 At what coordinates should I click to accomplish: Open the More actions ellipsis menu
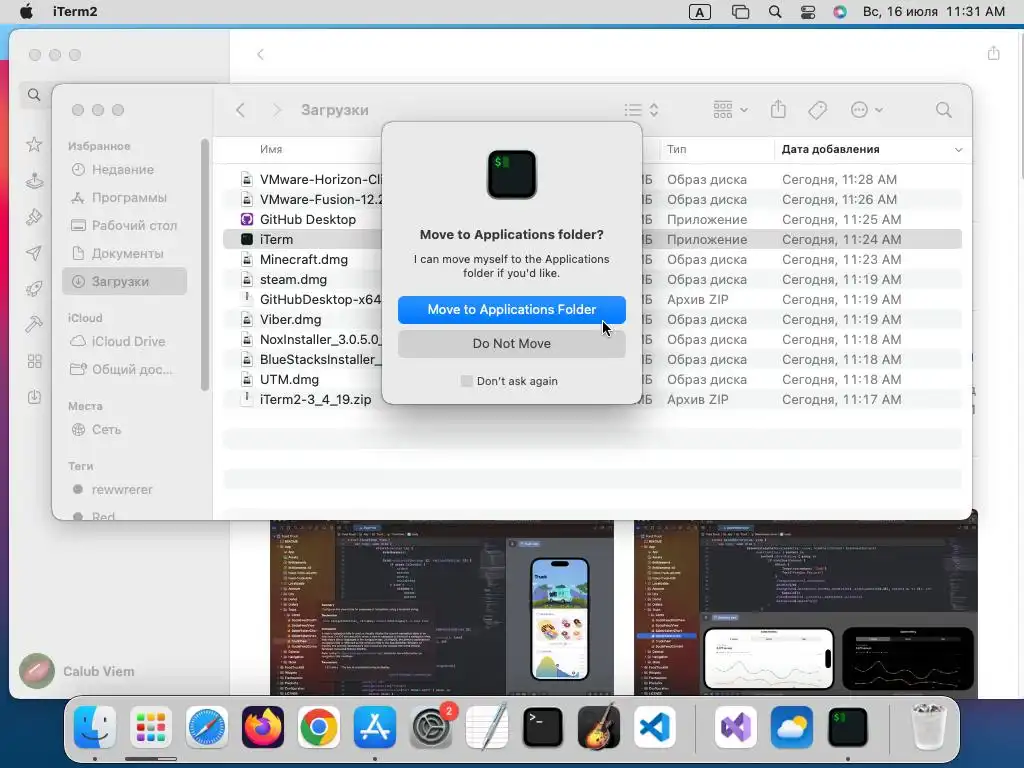tap(867, 110)
